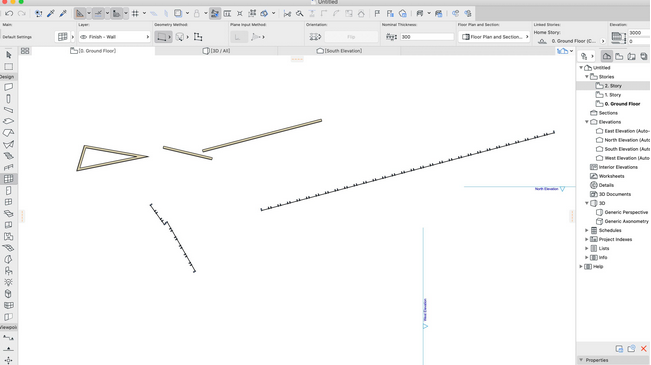Click the Nominal Thickness field showing 300
This screenshot has height=365, width=651.
(x=427, y=37)
